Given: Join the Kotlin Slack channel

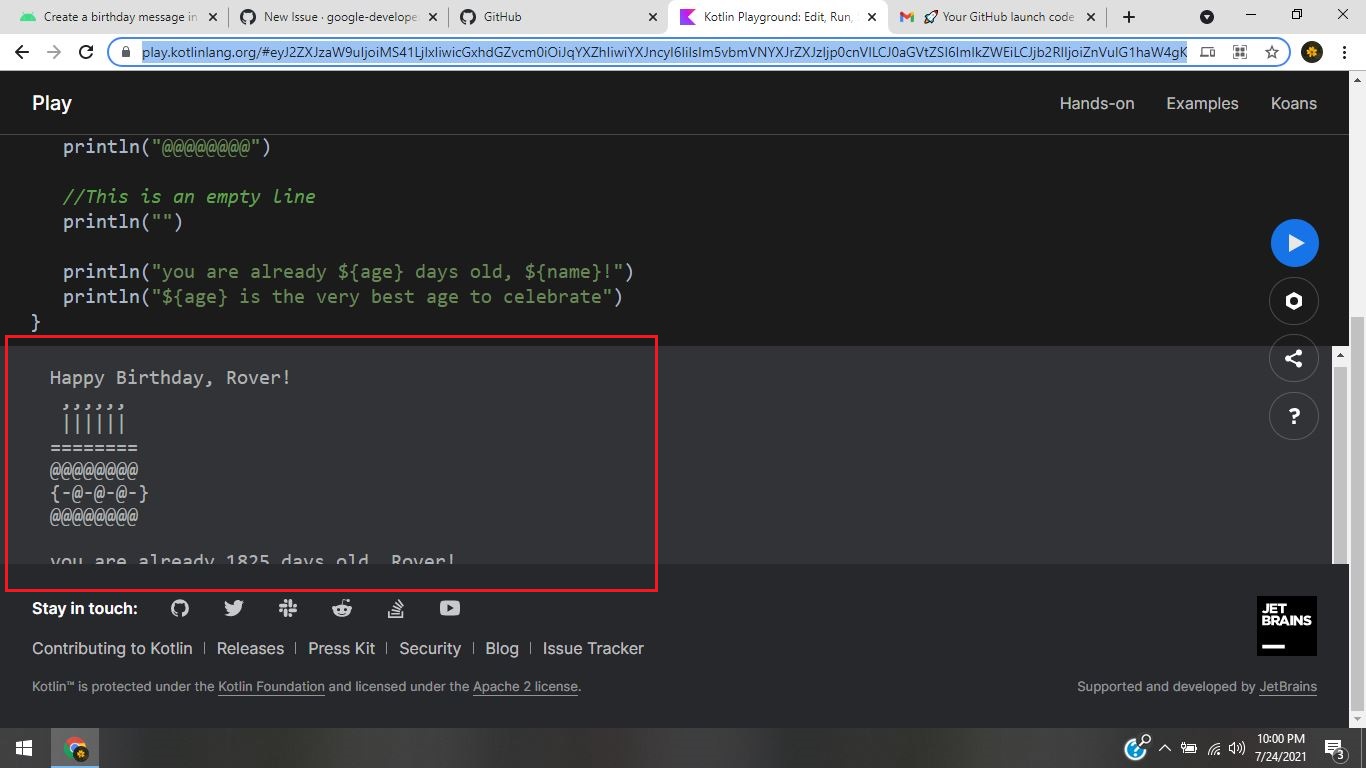Looking at the screenshot, I should tap(287, 608).
